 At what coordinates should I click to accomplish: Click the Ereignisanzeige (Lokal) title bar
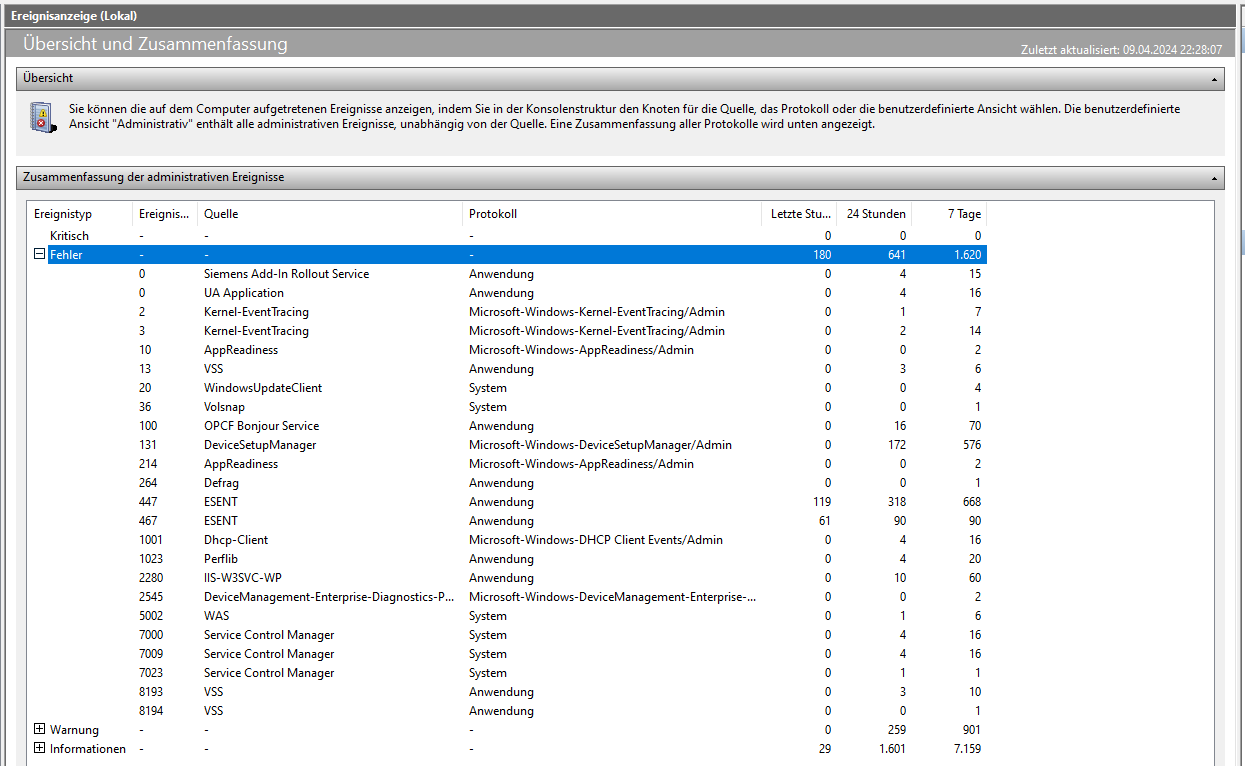[622, 16]
